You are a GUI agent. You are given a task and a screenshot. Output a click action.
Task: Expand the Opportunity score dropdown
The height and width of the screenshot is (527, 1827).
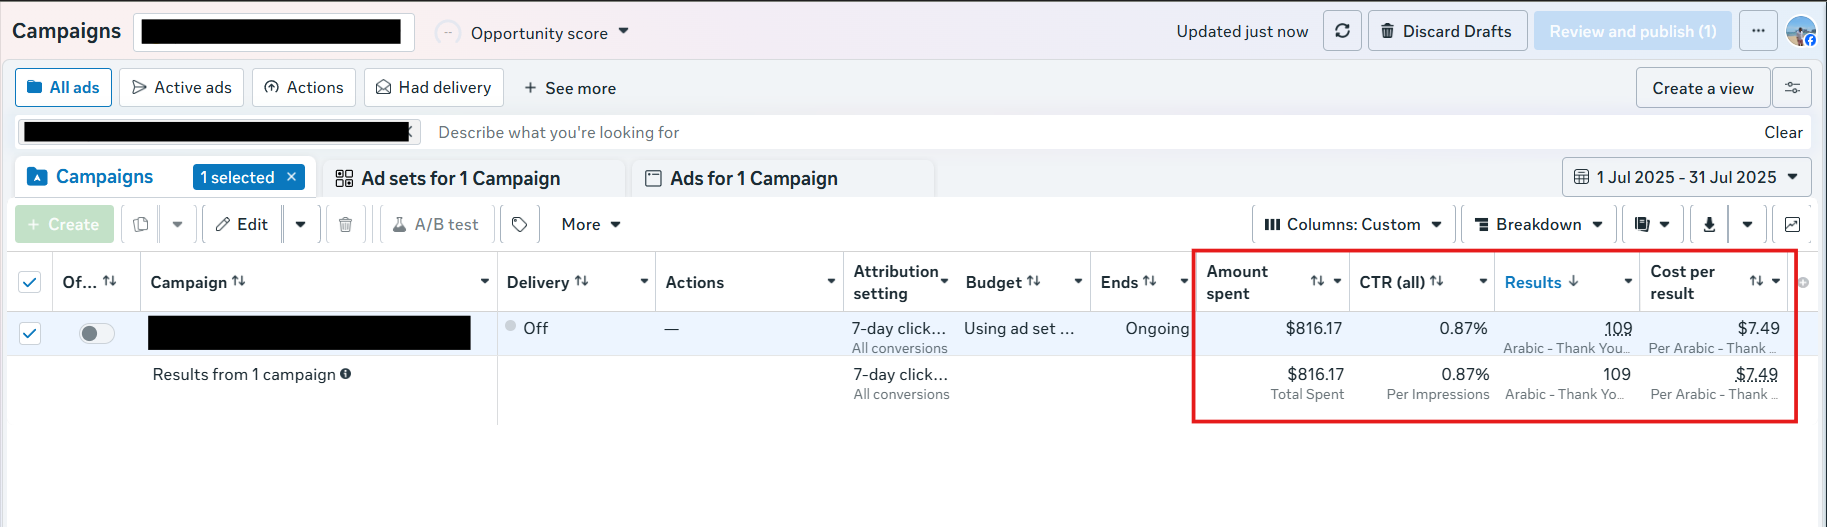click(623, 31)
